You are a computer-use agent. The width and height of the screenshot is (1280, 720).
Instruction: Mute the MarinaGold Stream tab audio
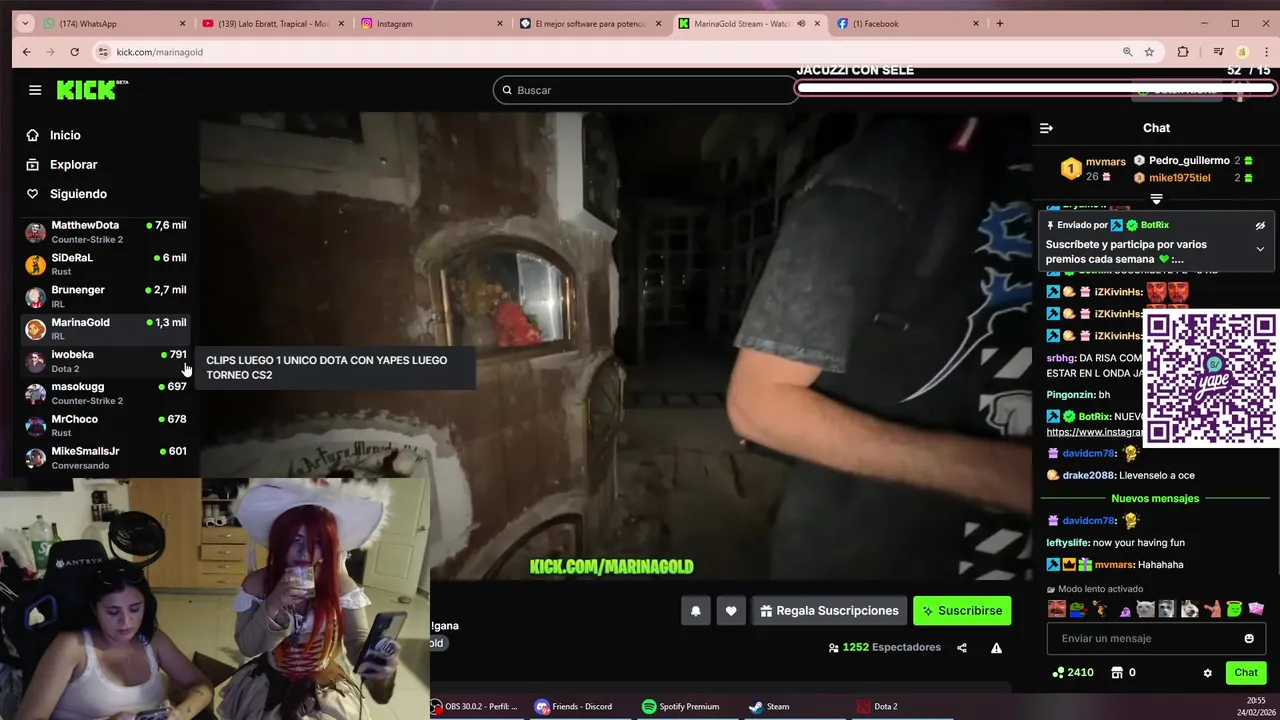(x=800, y=24)
